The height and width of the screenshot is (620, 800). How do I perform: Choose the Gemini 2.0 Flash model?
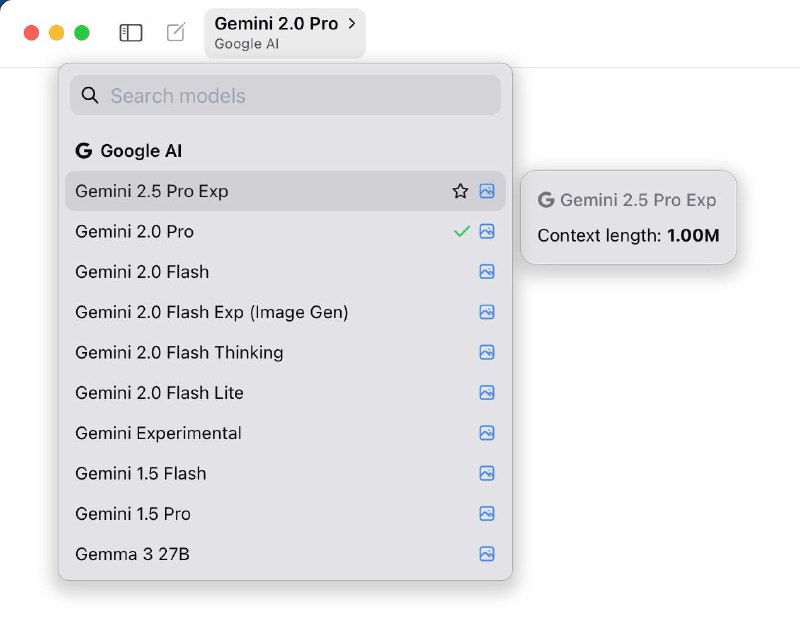tap(285, 271)
